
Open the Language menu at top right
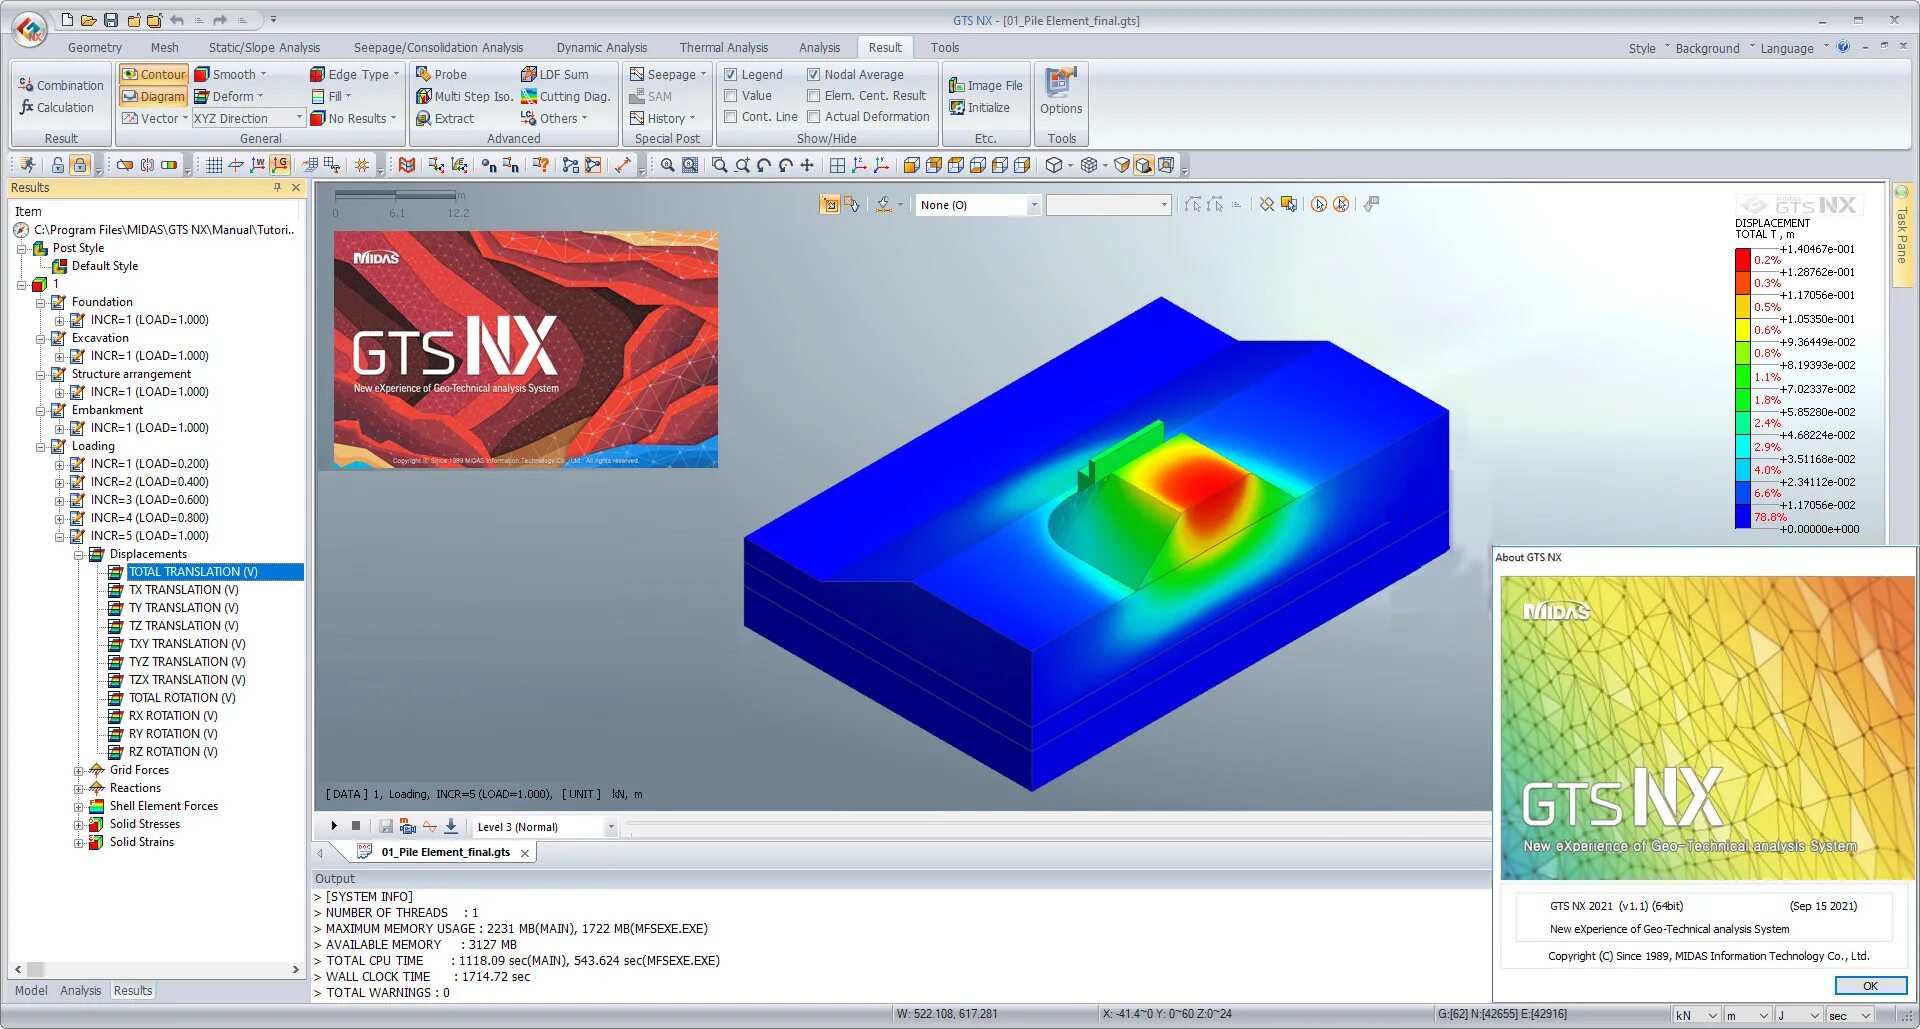[x=1787, y=48]
